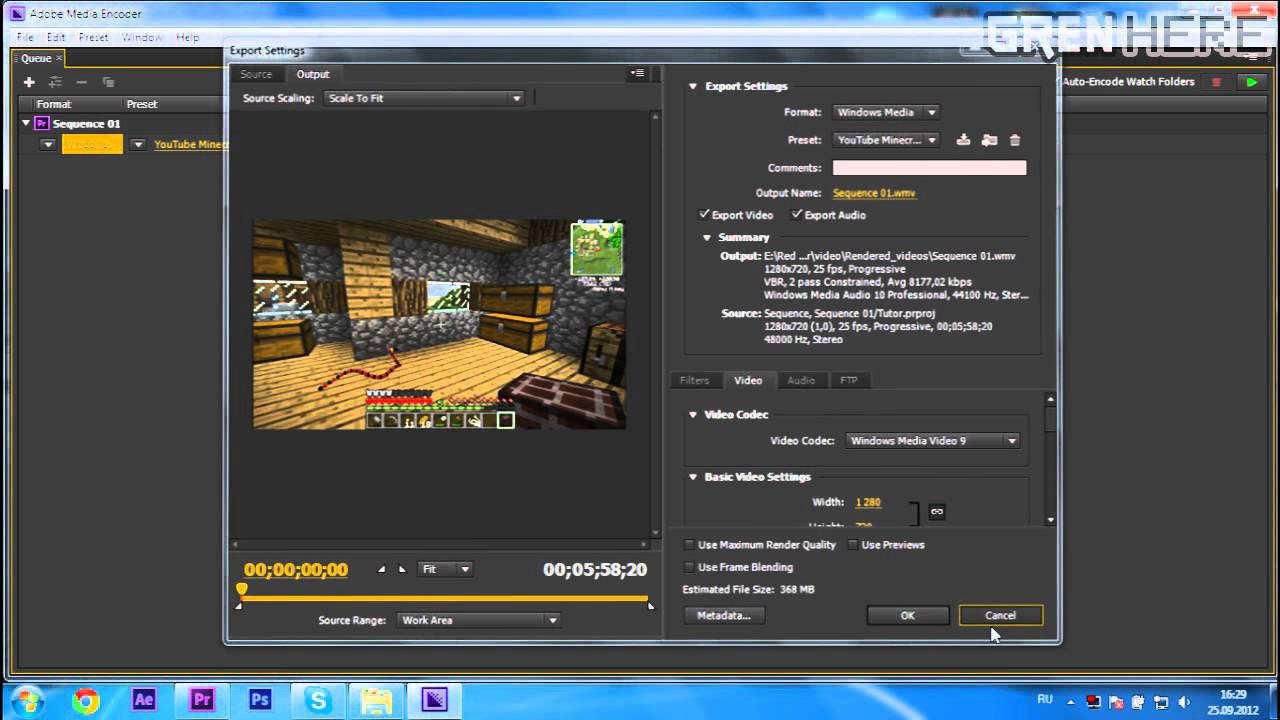Click the Set In Point triangle icon
The height and width of the screenshot is (720, 1280).
(x=381, y=569)
